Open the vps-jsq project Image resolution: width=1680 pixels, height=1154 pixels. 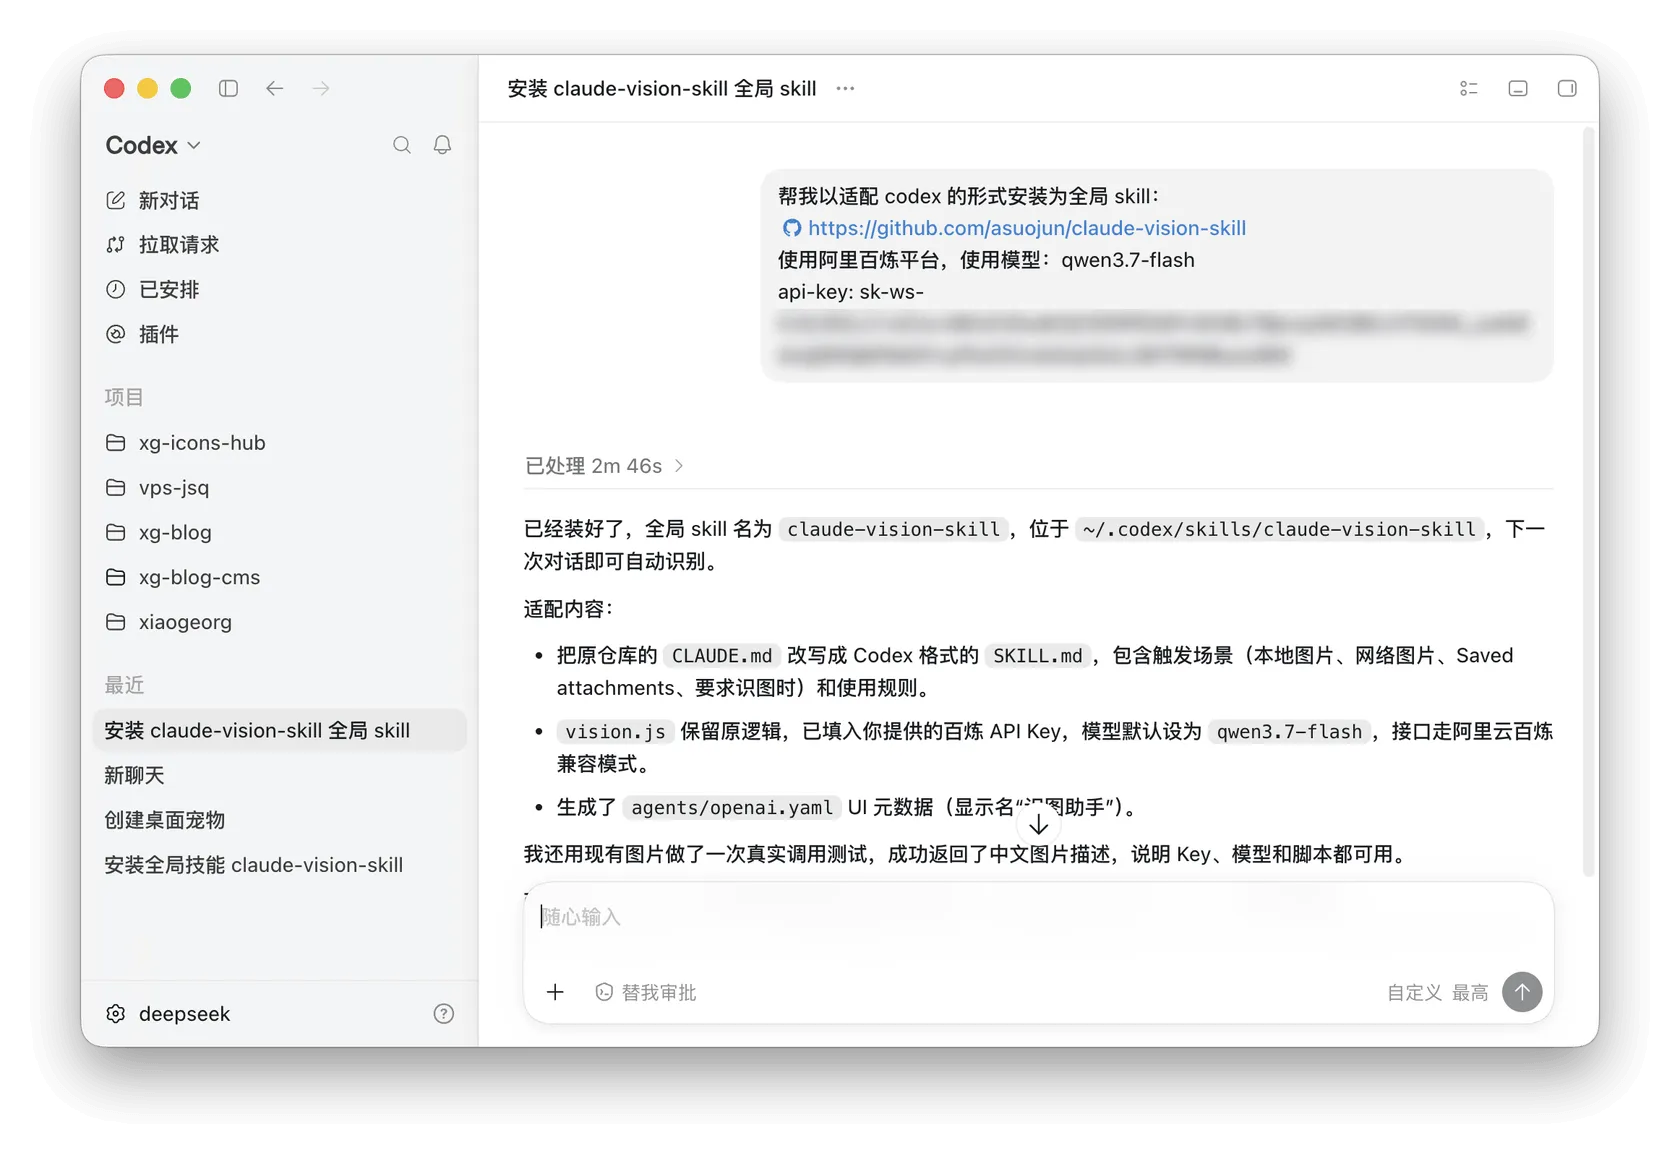[x=158, y=487]
